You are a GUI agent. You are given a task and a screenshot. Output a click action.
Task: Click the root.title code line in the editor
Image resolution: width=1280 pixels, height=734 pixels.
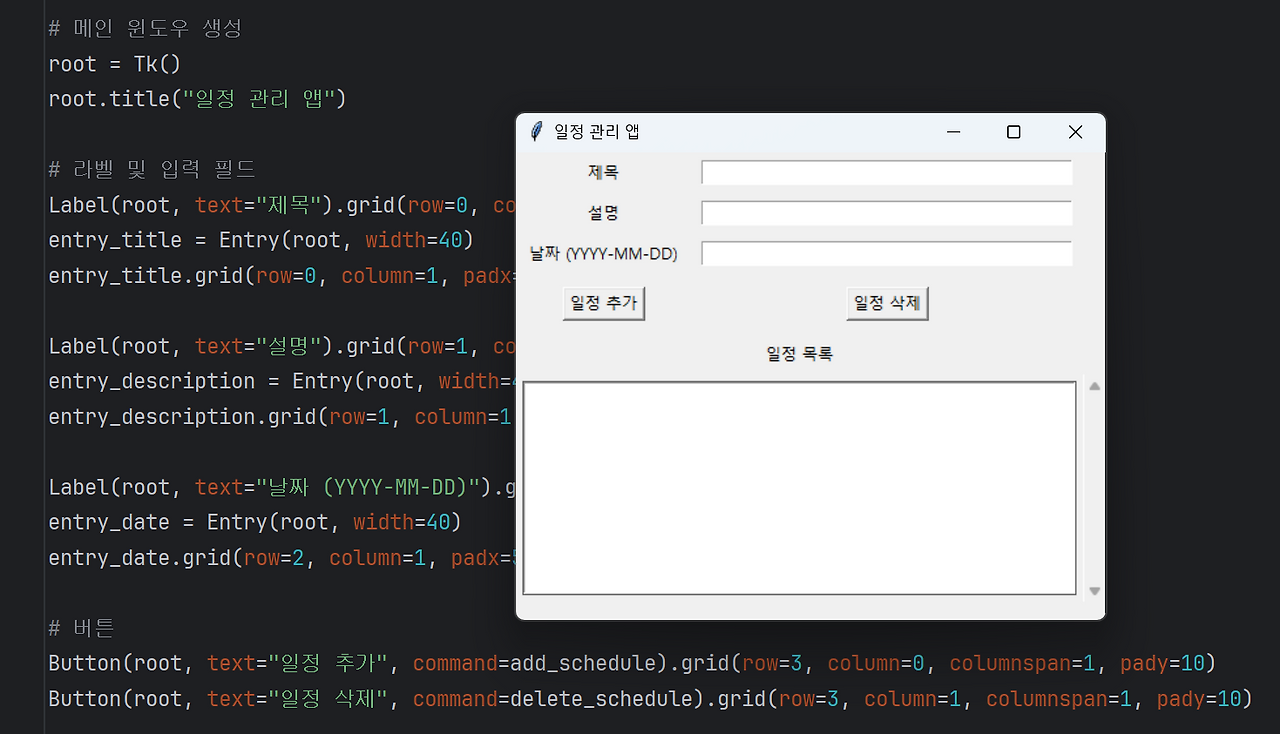coord(197,98)
